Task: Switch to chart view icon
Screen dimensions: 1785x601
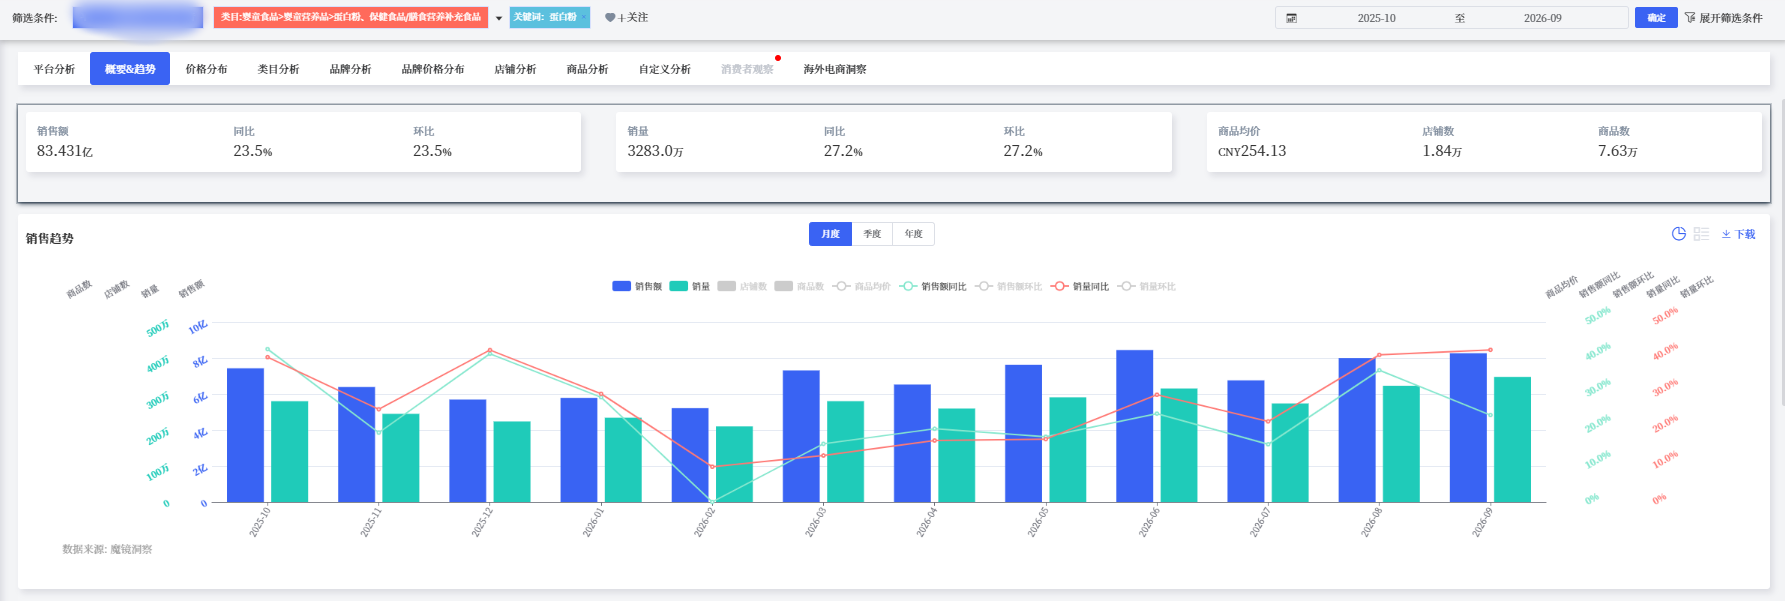Action: click(1679, 234)
